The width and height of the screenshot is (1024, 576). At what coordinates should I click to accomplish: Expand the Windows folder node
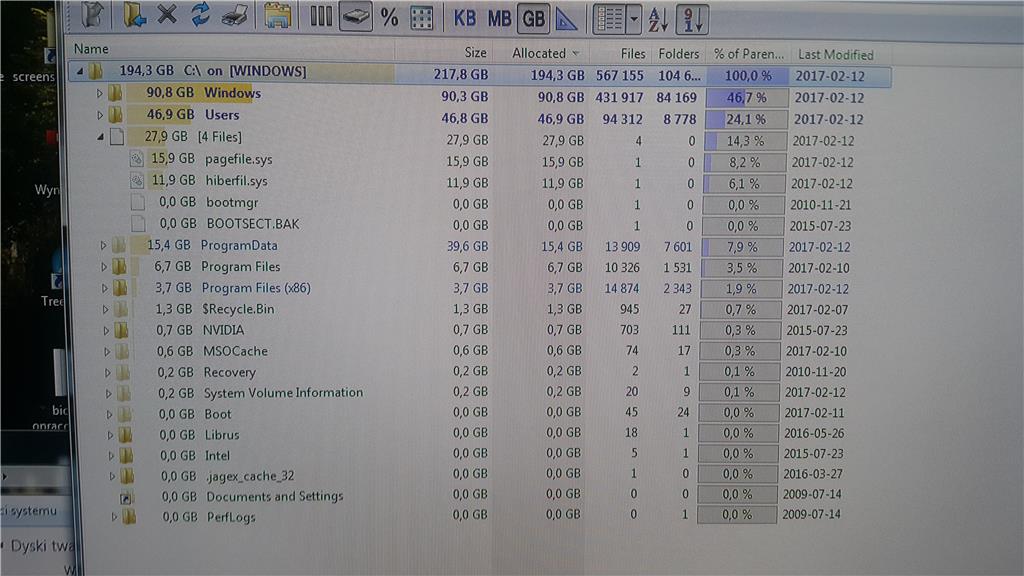(99, 93)
